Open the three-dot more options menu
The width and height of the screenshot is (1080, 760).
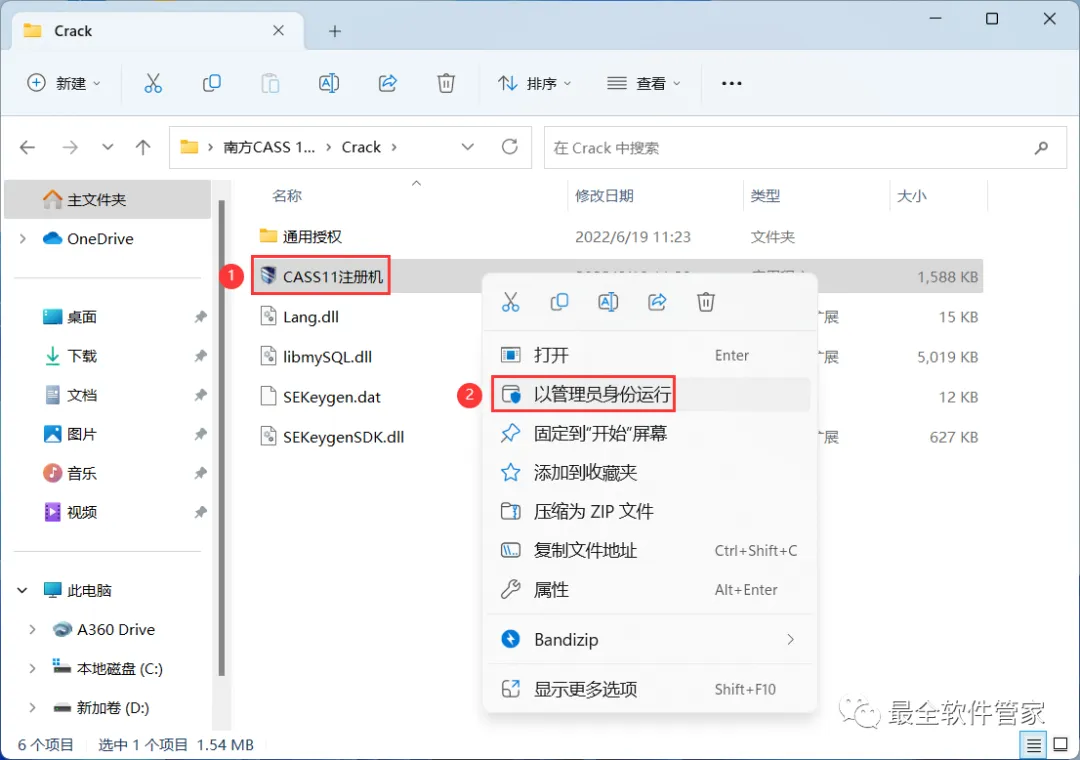pos(731,83)
